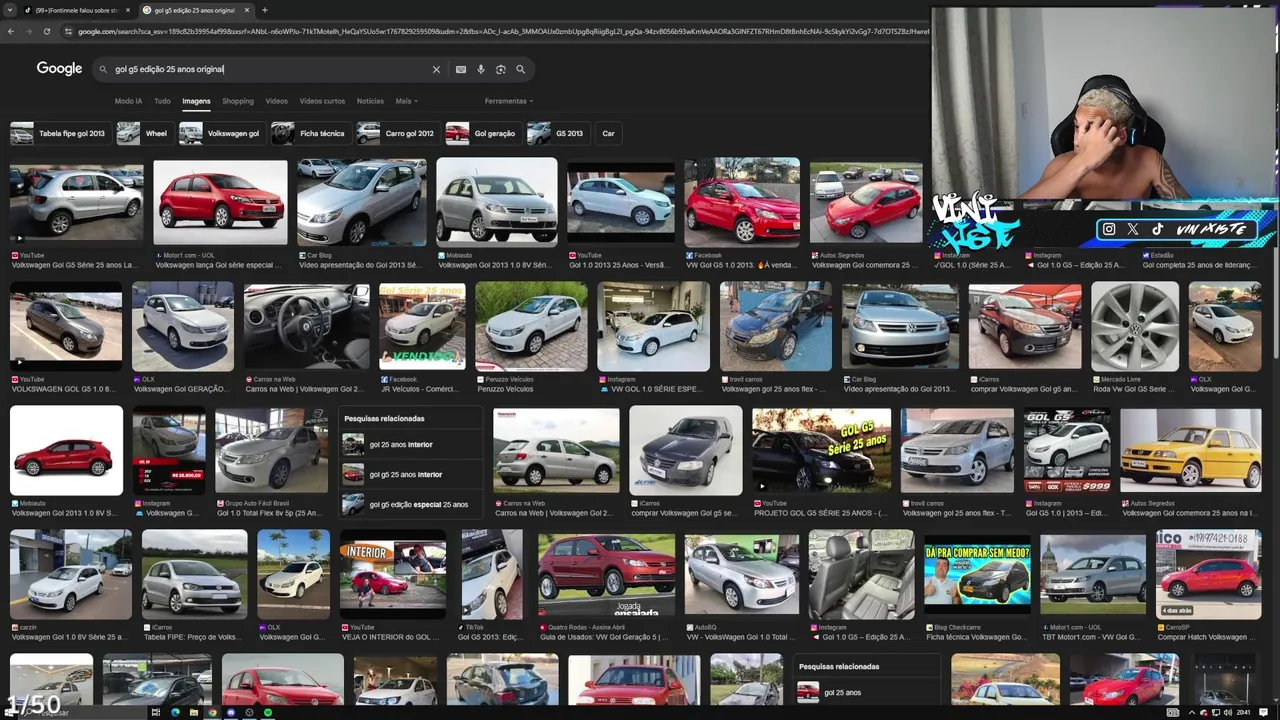The image size is (1280, 720).
Task: Go to the Google logo homepage
Action: coord(59,69)
